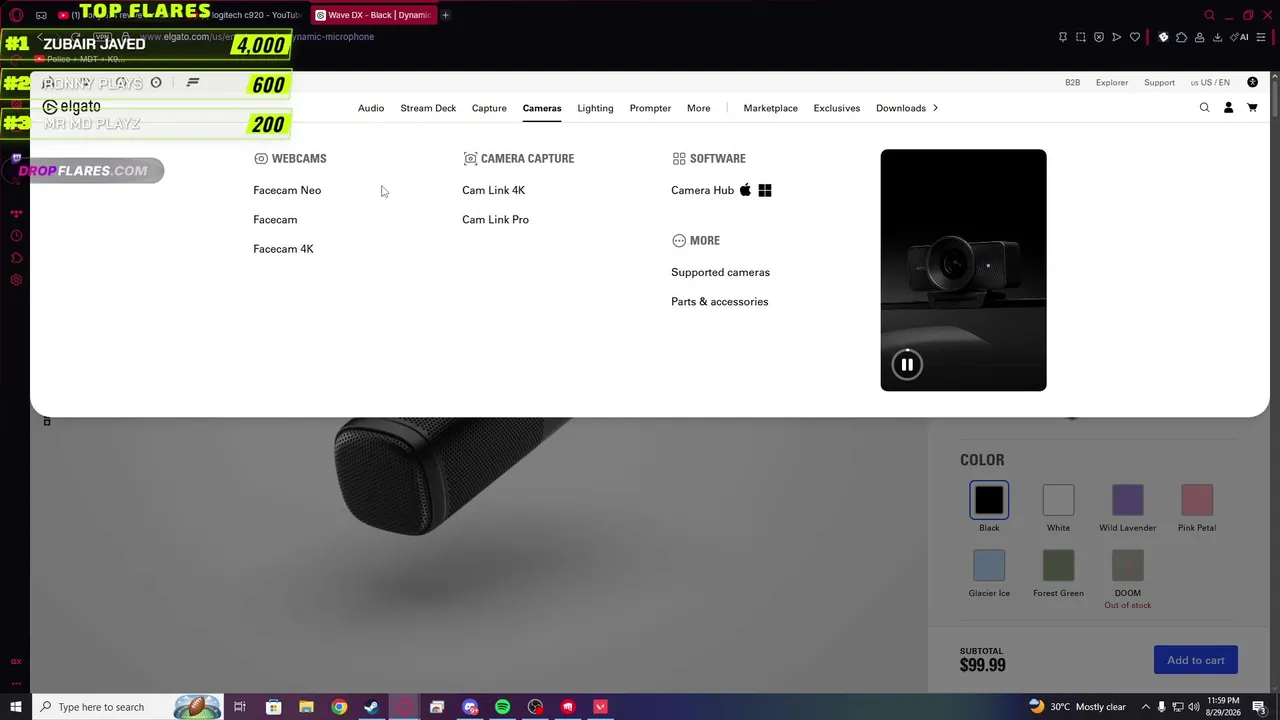Open Supported cameras link

[x=720, y=272]
